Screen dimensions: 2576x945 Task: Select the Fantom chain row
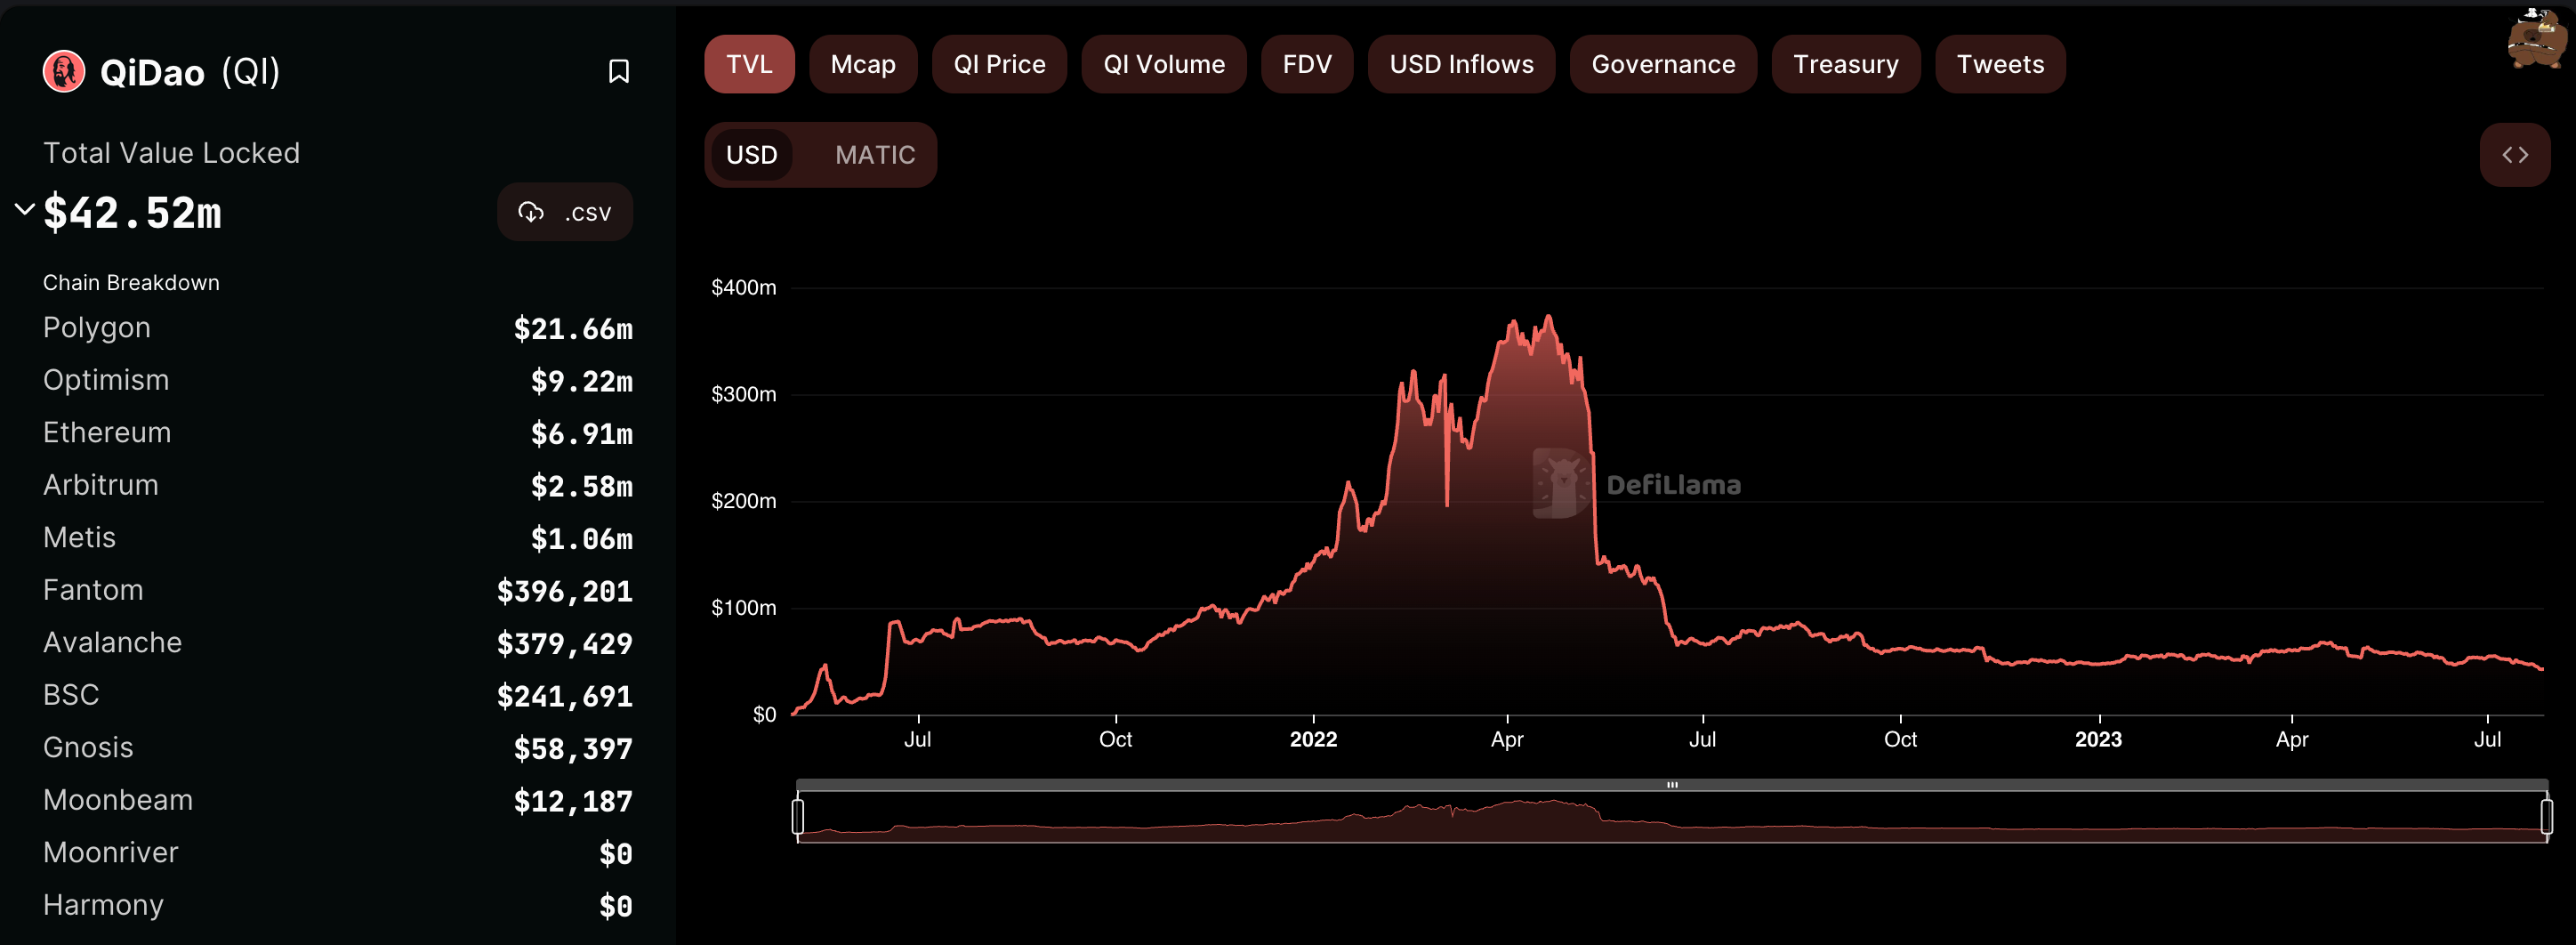[338, 590]
